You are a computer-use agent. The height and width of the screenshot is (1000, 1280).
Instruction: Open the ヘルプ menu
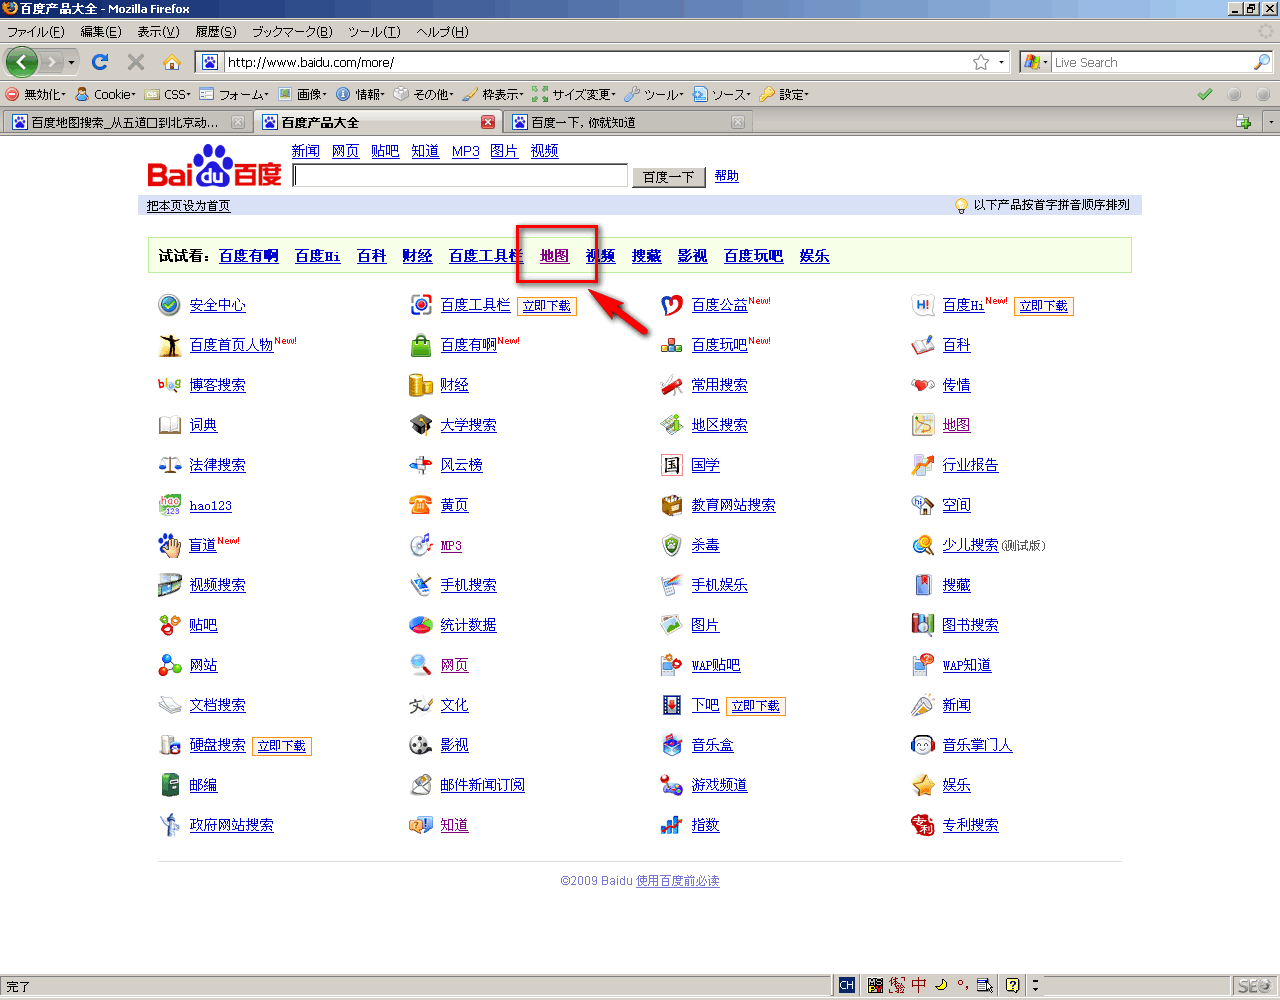tap(442, 32)
